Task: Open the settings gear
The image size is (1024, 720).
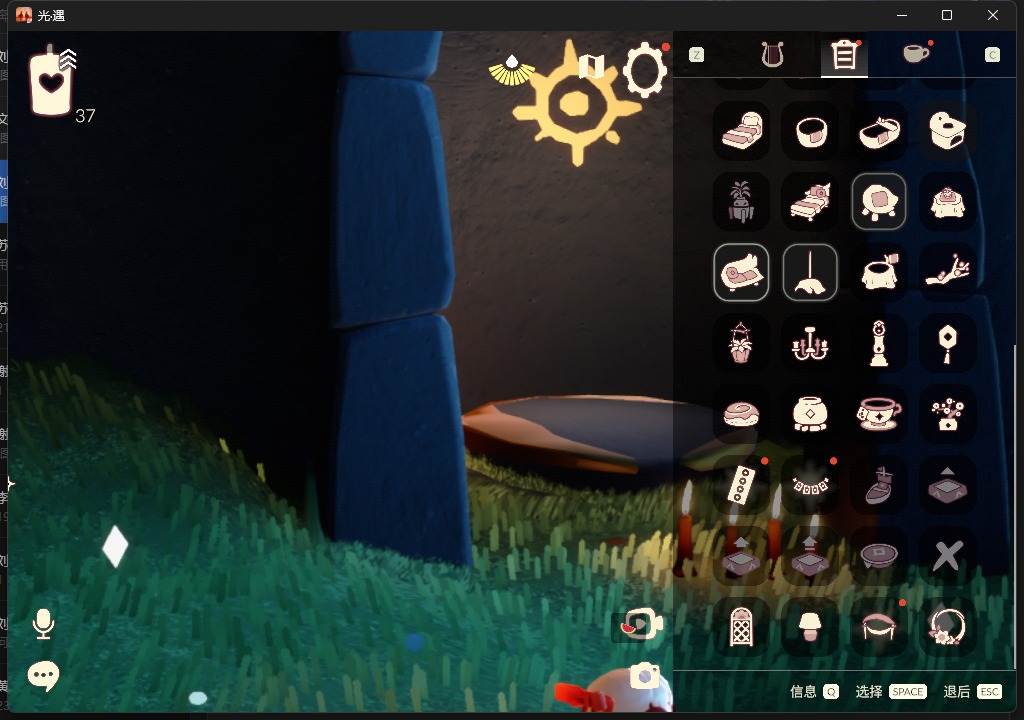Action: 645,70
